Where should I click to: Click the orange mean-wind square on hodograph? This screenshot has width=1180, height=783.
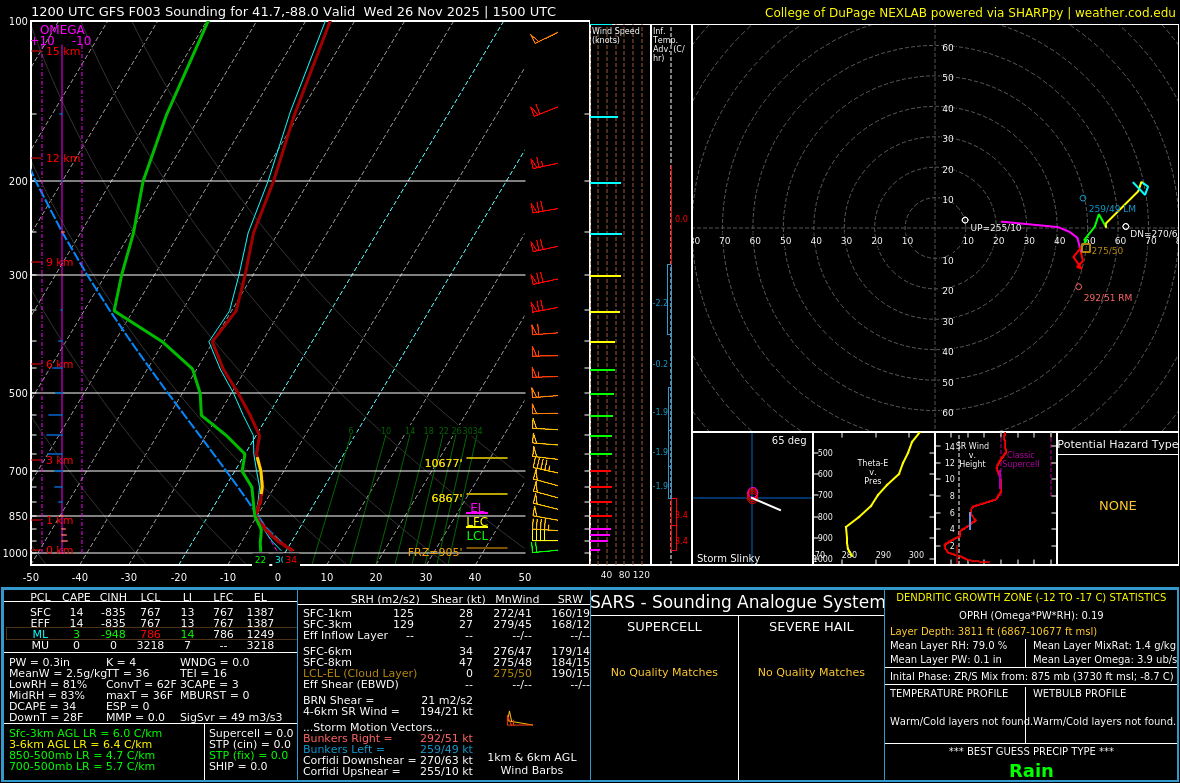[1086, 248]
